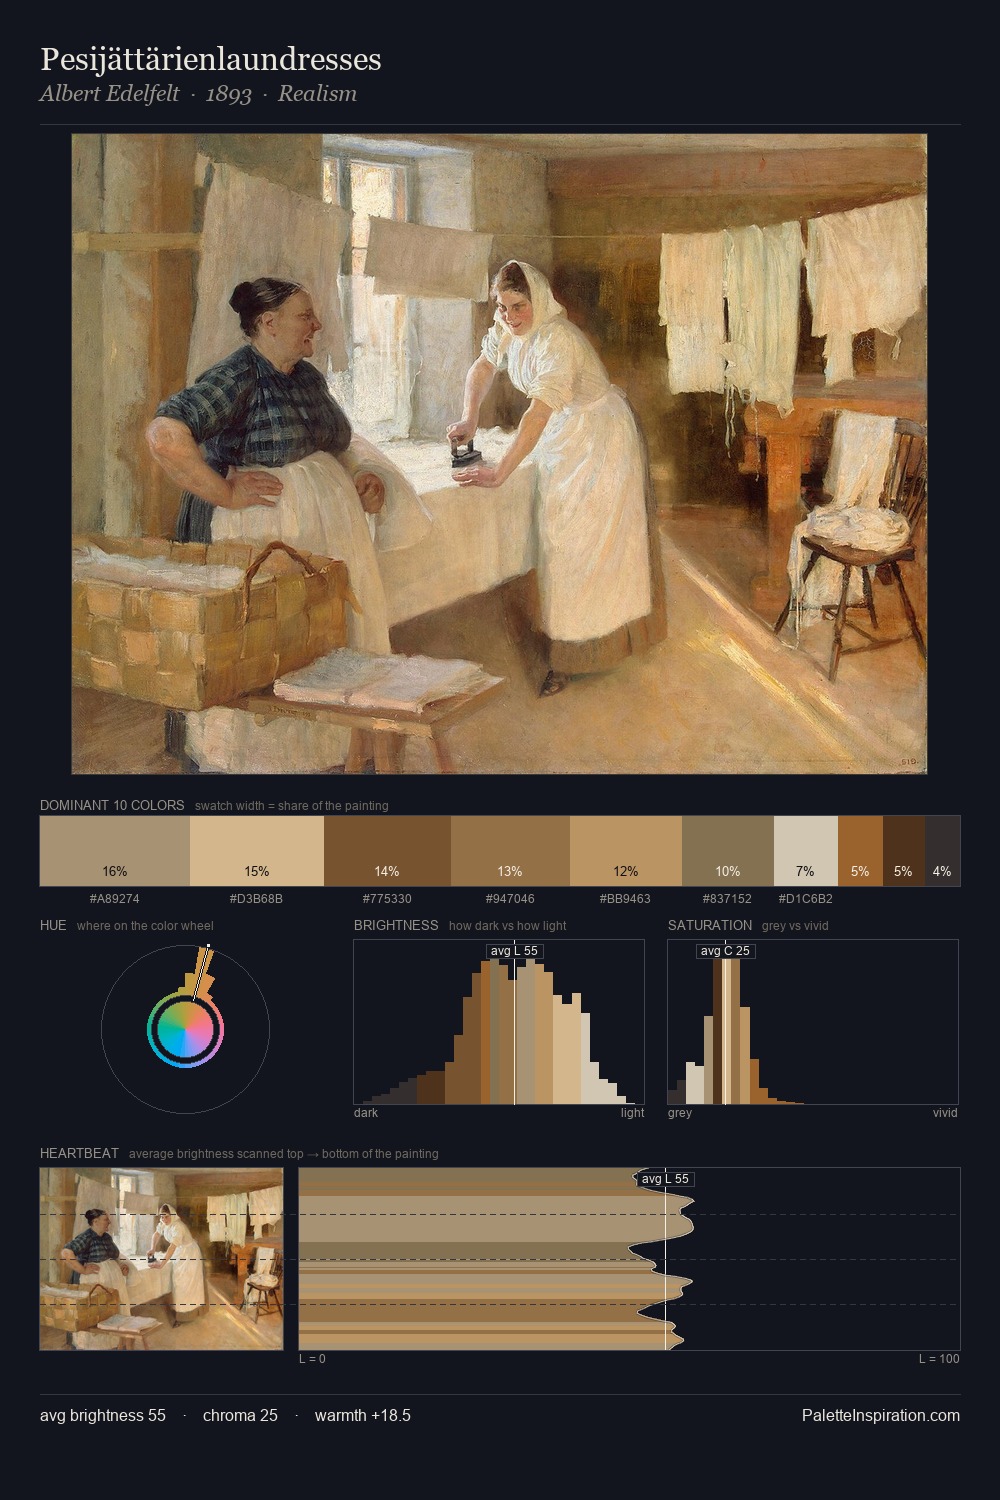Screen dimensions: 1000x1500
Task: Click the chroma 25 footer stat
Action: (x=240, y=1415)
